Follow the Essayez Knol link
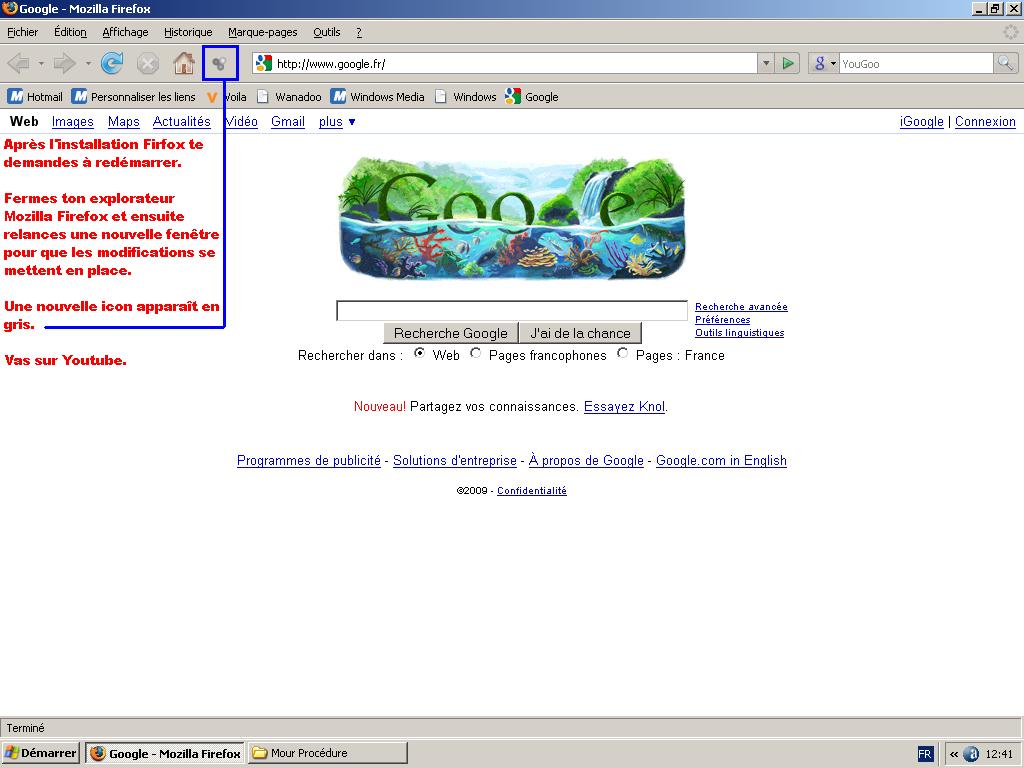The width and height of the screenshot is (1024, 768). click(624, 407)
